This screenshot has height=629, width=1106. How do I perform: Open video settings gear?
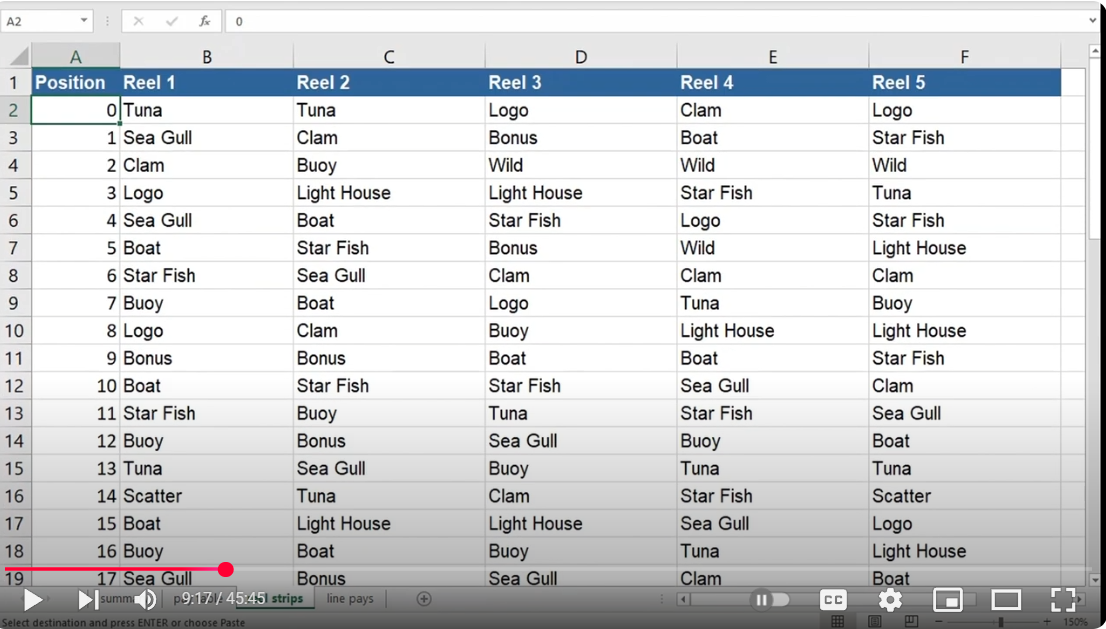(x=890, y=599)
